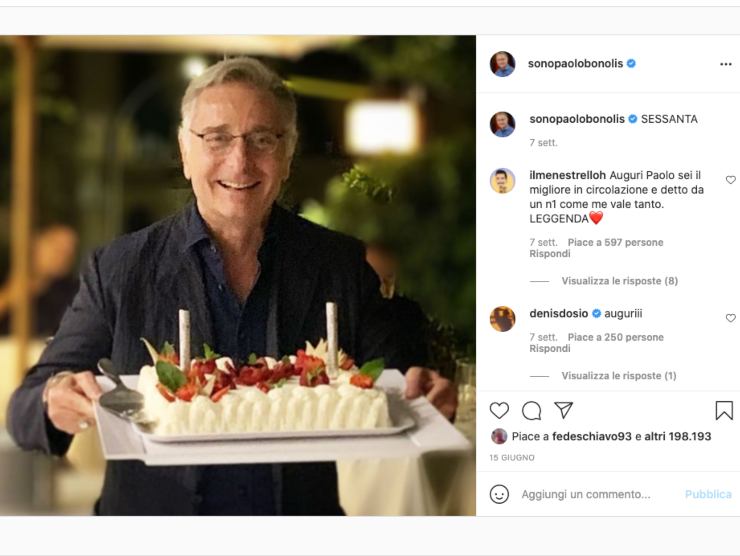Image resolution: width=740 pixels, height=556 pixels.
Task: Open the emoji picker smiley icon
Action: (x=499, y=494)
